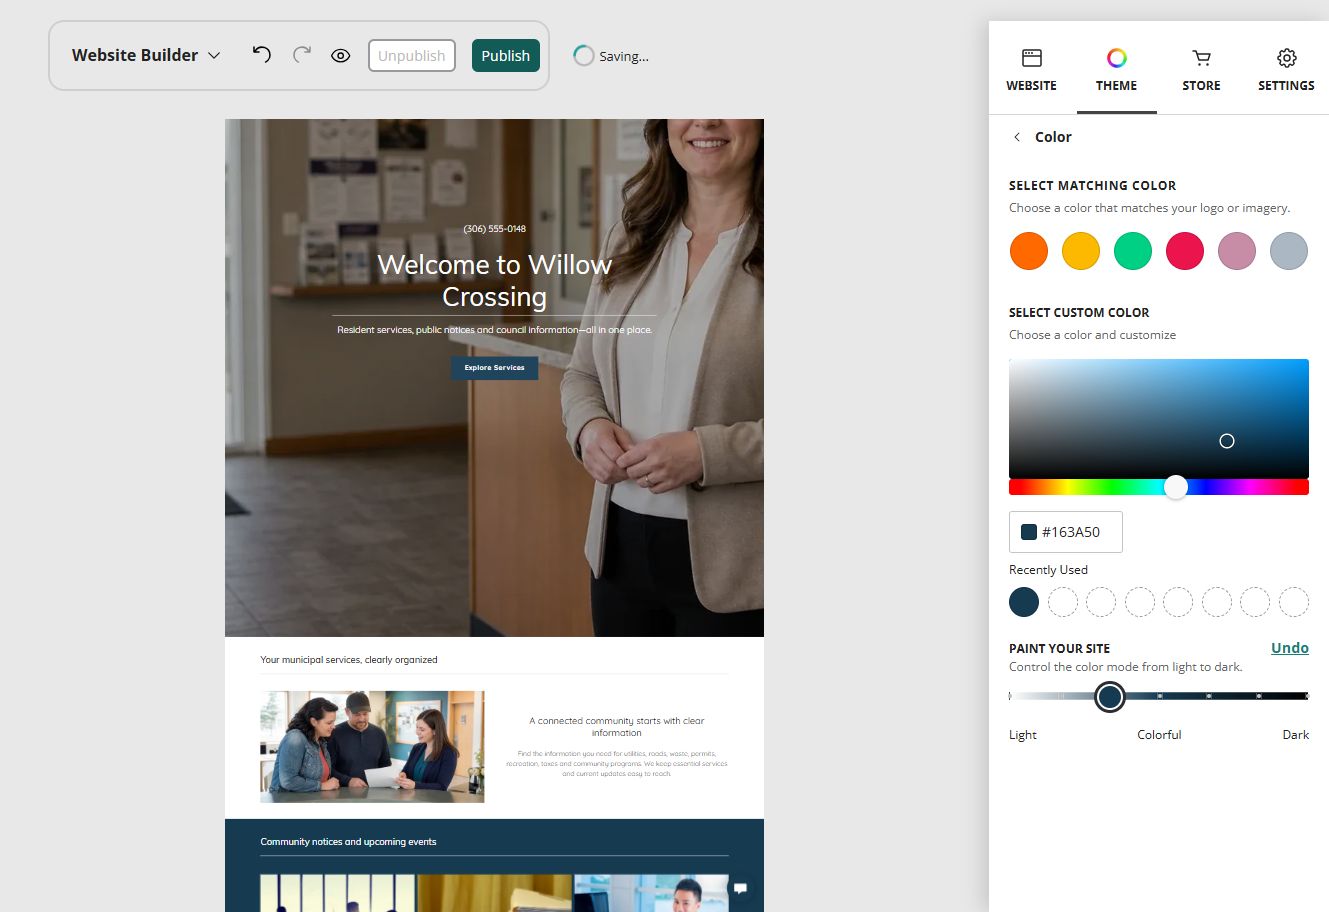Click the Community notices and upcoming events heading

(x=348, y=842)
